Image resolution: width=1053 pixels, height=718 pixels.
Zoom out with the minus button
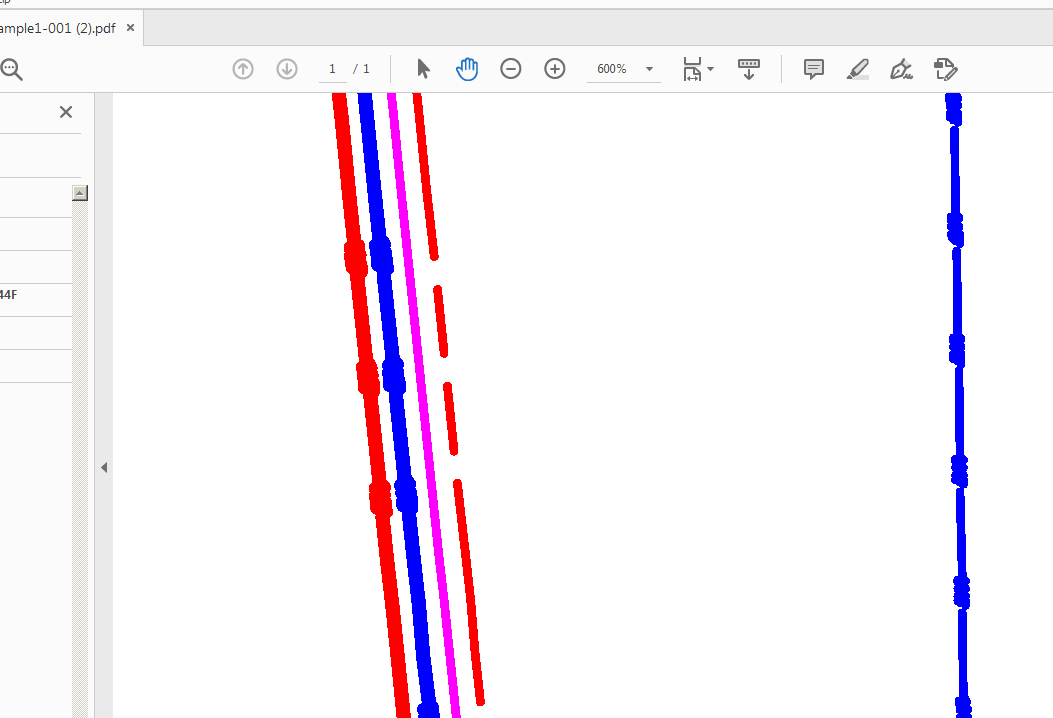point(510,69)
